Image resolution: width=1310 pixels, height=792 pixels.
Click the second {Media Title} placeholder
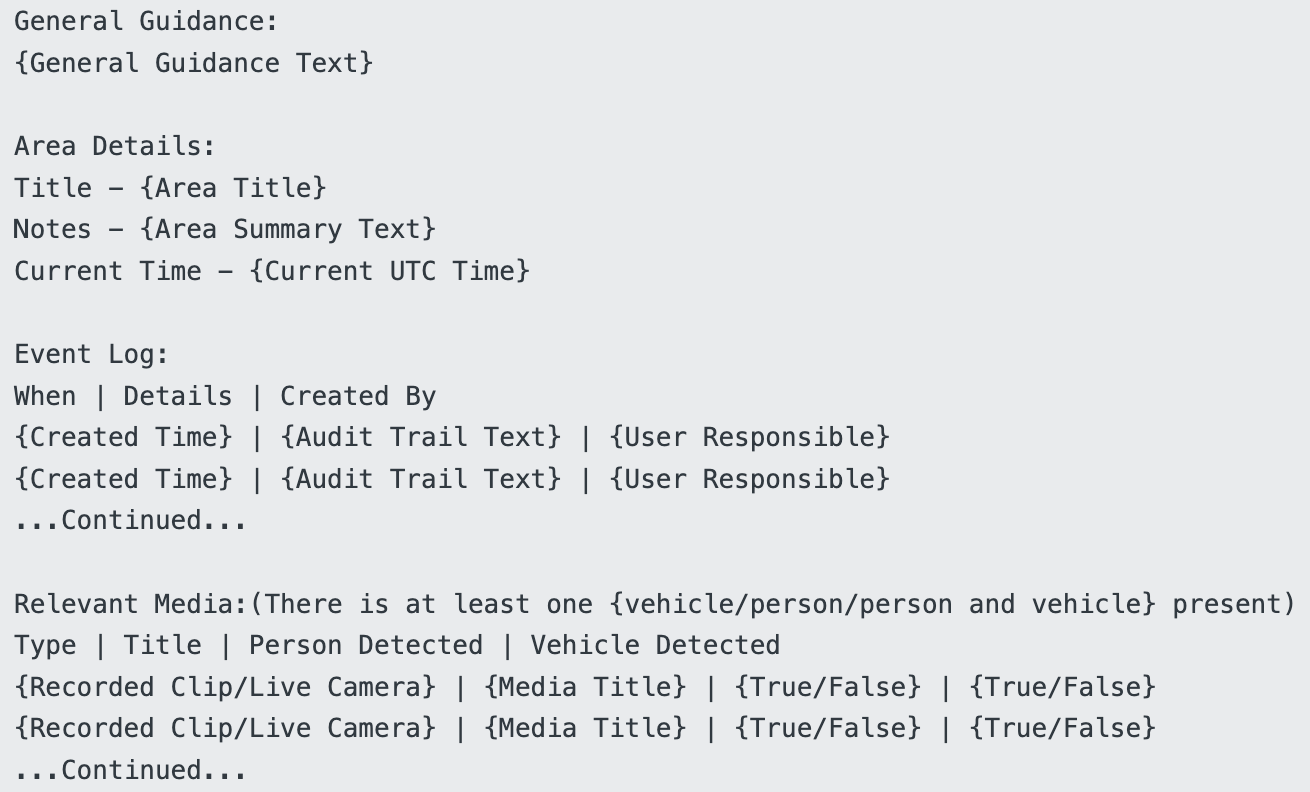pos(585,729)
